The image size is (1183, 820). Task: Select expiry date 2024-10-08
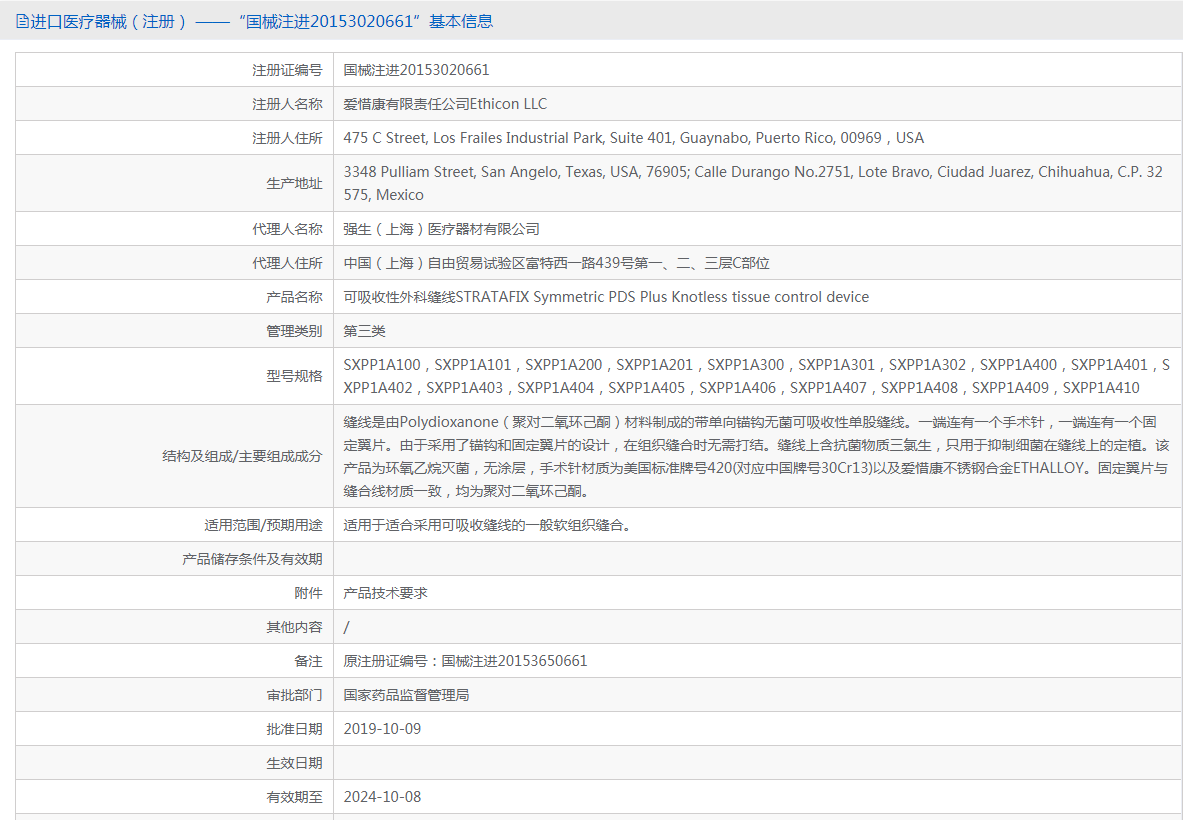coord(382,796)
